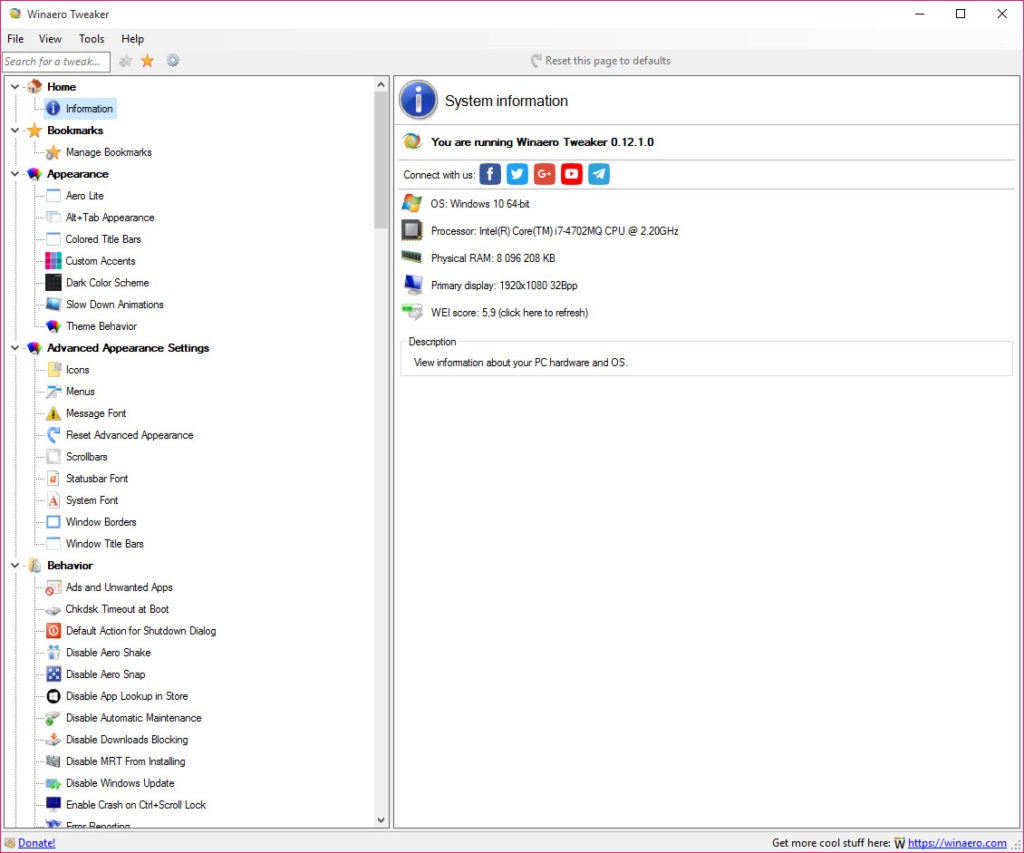Select Chkdsk Timeout at Boot item
This screenshot has width=1024, height=853.
click(x=118, y=609)
